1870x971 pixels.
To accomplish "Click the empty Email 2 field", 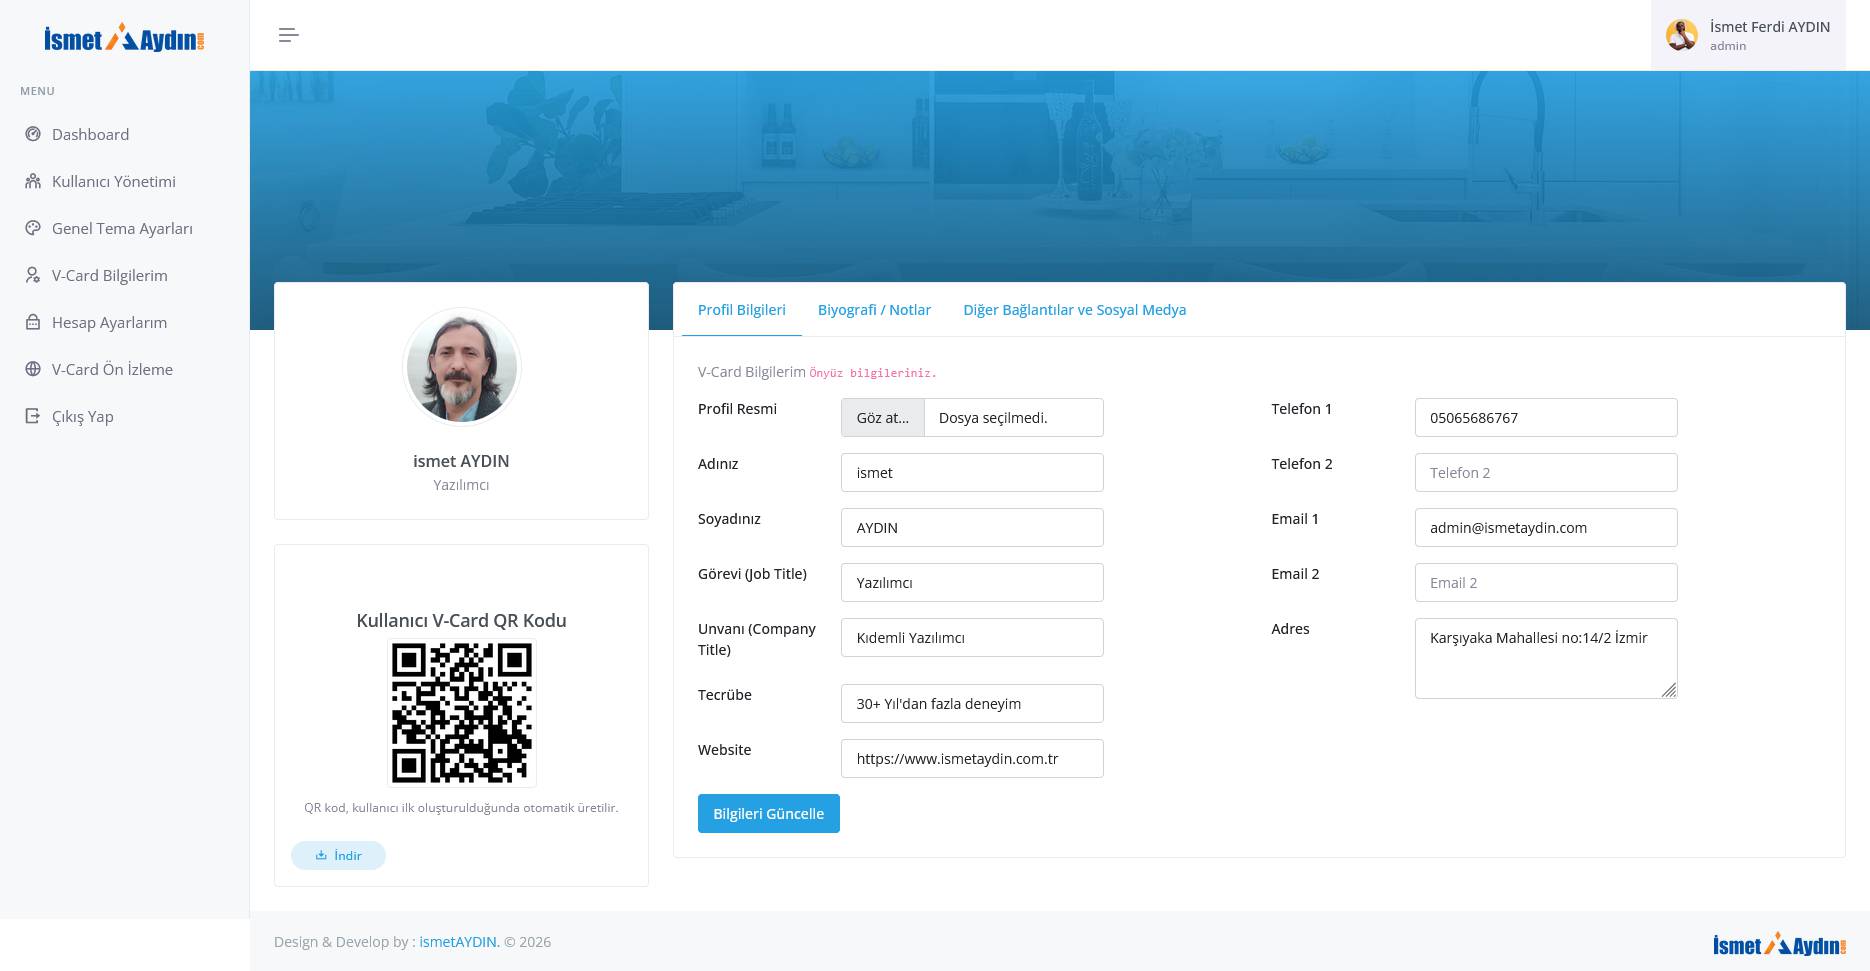I will tap(1546, 582).
